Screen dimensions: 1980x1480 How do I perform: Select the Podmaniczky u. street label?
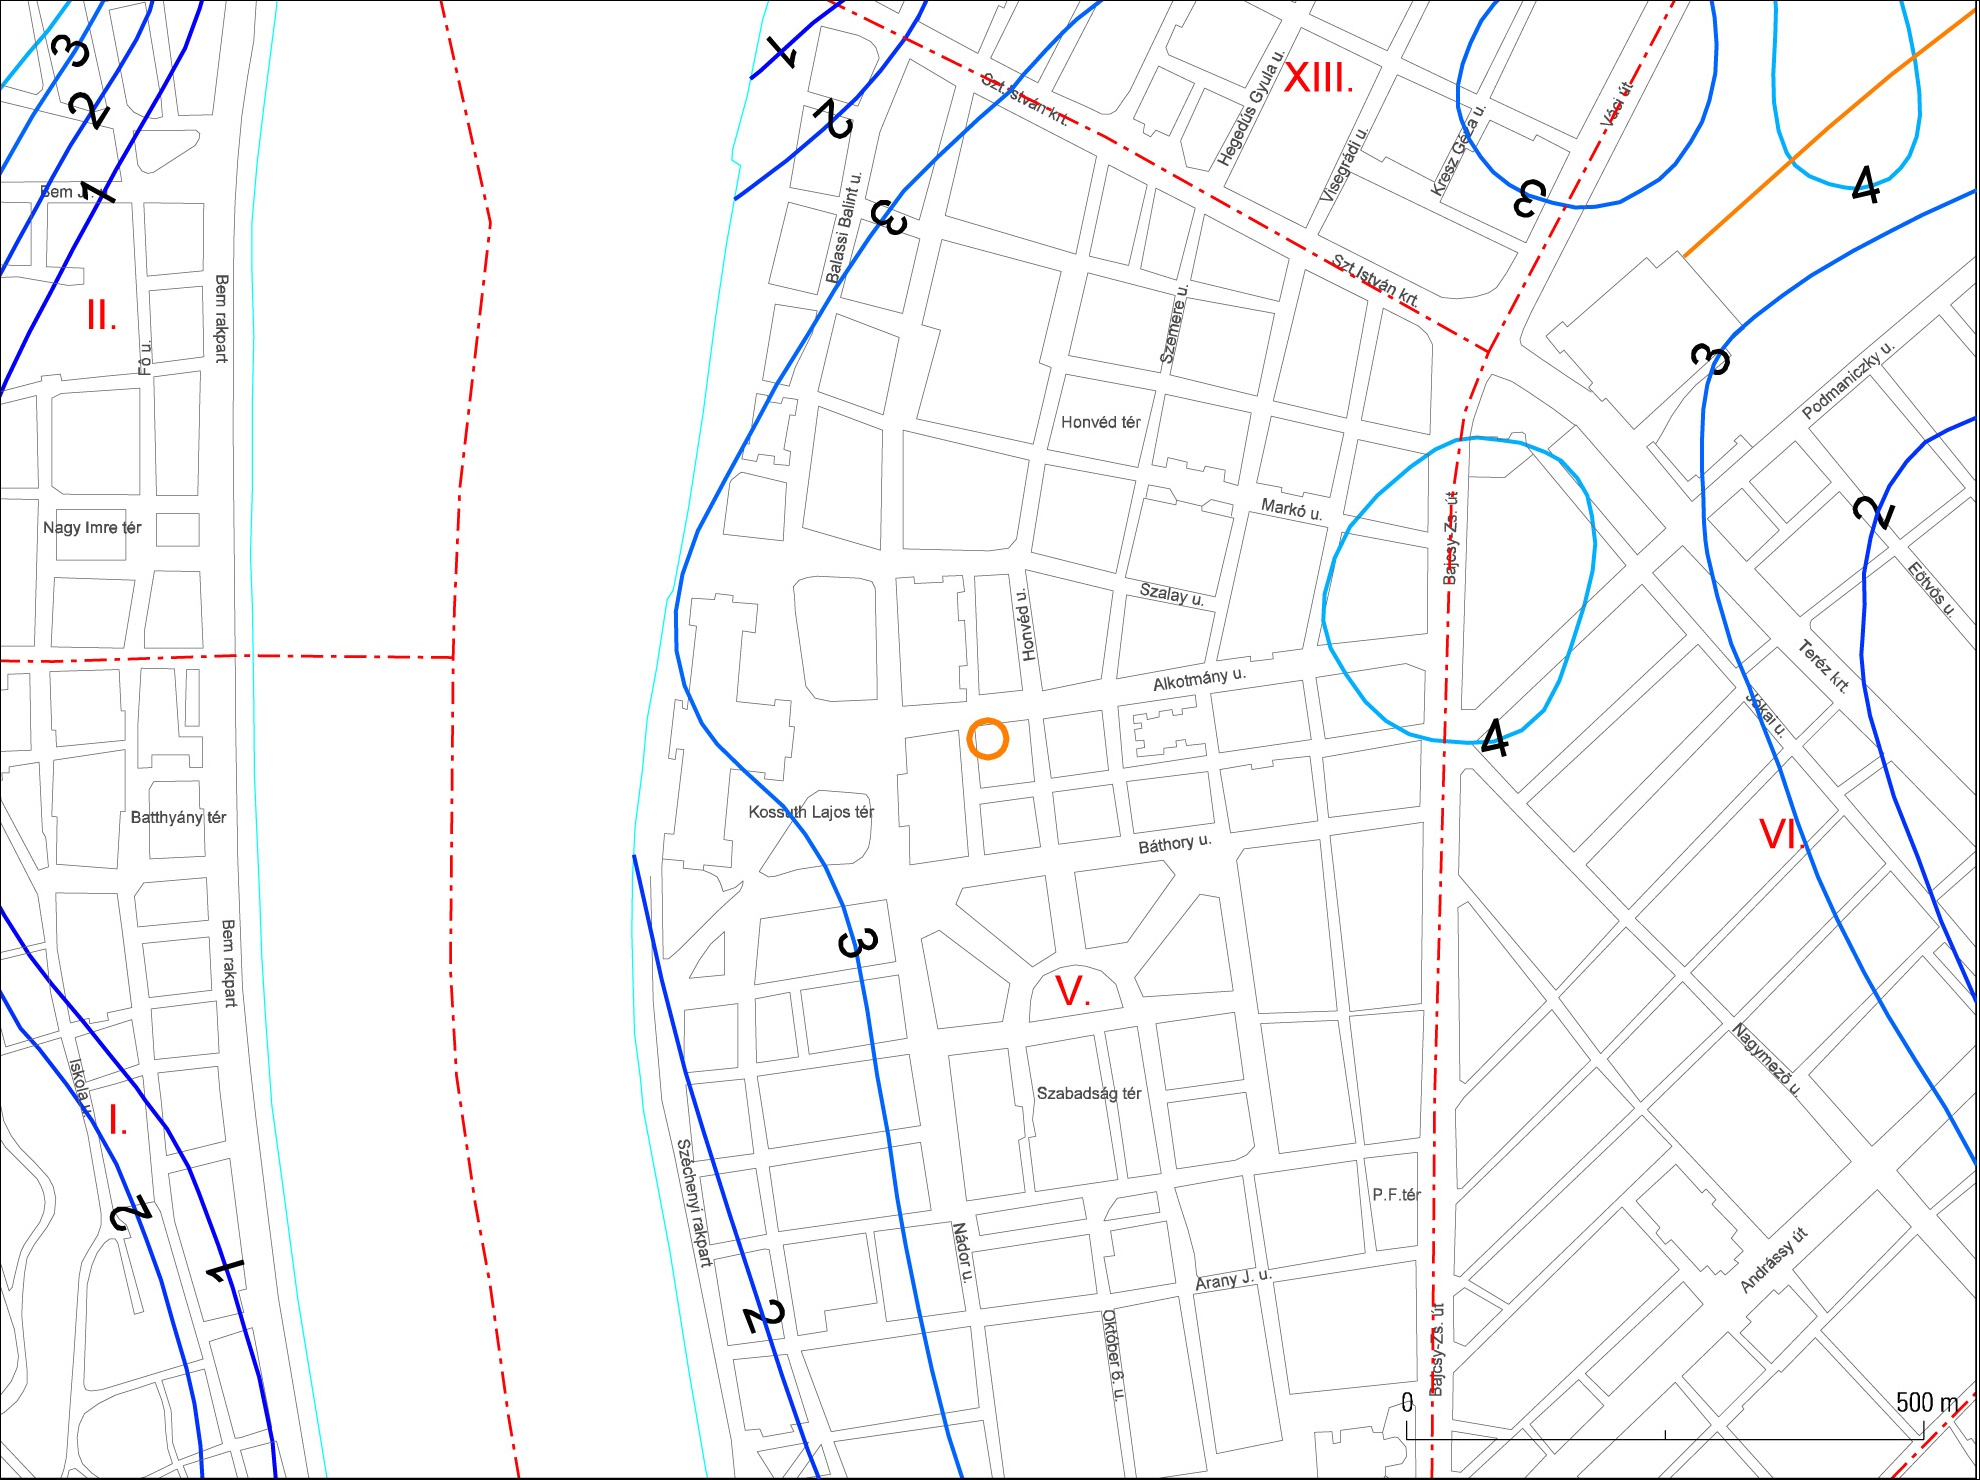tap(1848, 380)
